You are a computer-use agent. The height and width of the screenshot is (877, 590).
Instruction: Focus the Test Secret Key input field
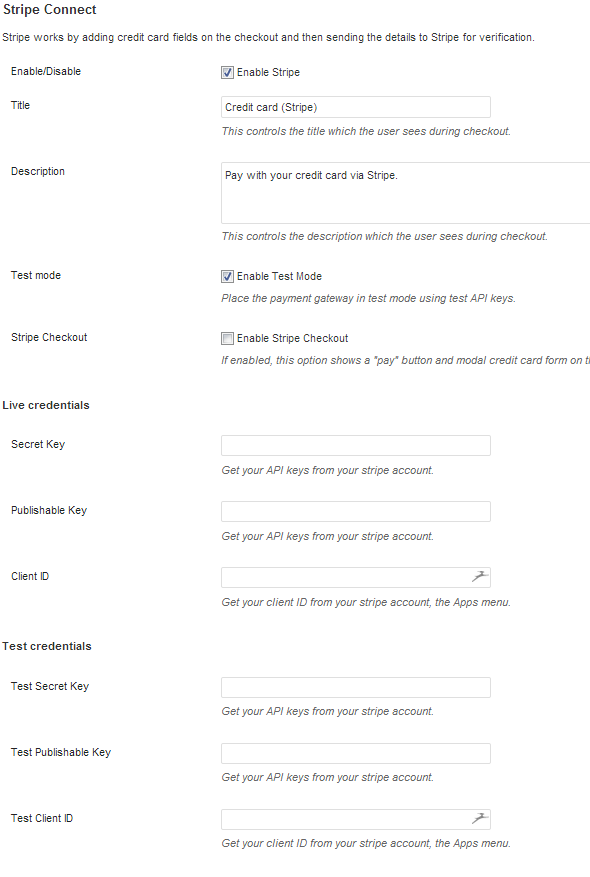click(356, 687)
